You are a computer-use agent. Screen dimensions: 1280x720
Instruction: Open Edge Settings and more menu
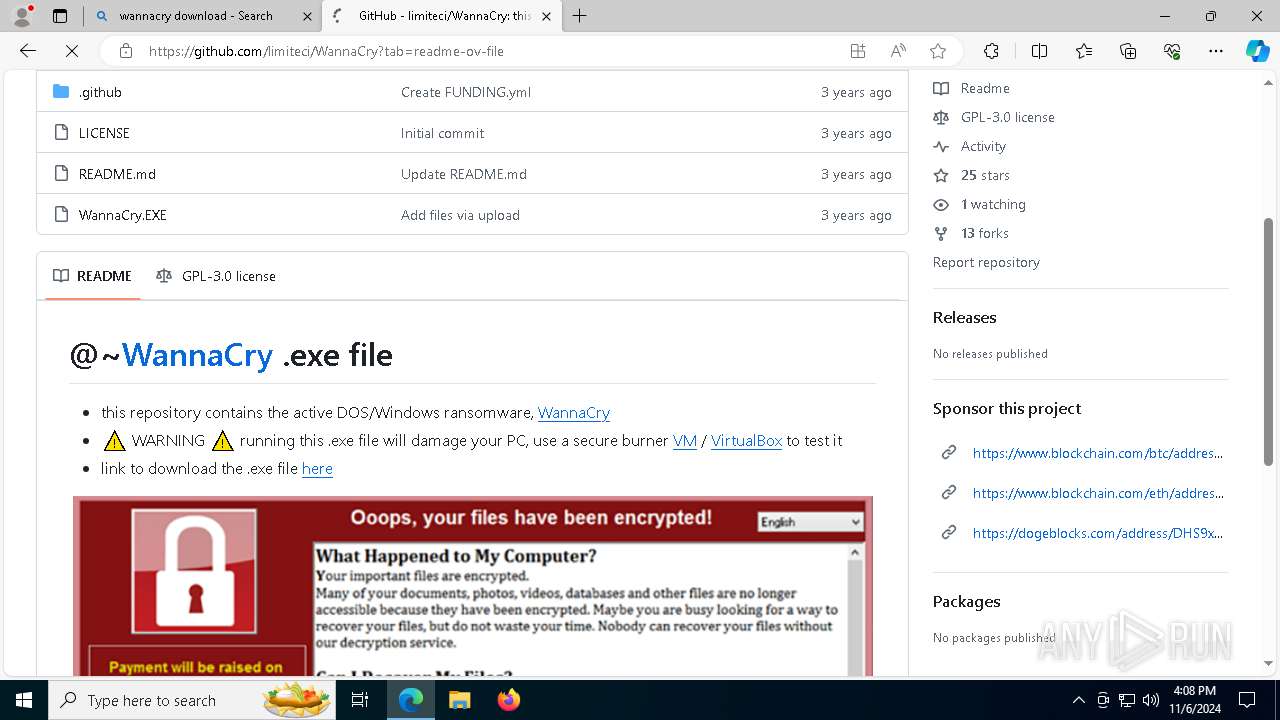coord(1216,51)
